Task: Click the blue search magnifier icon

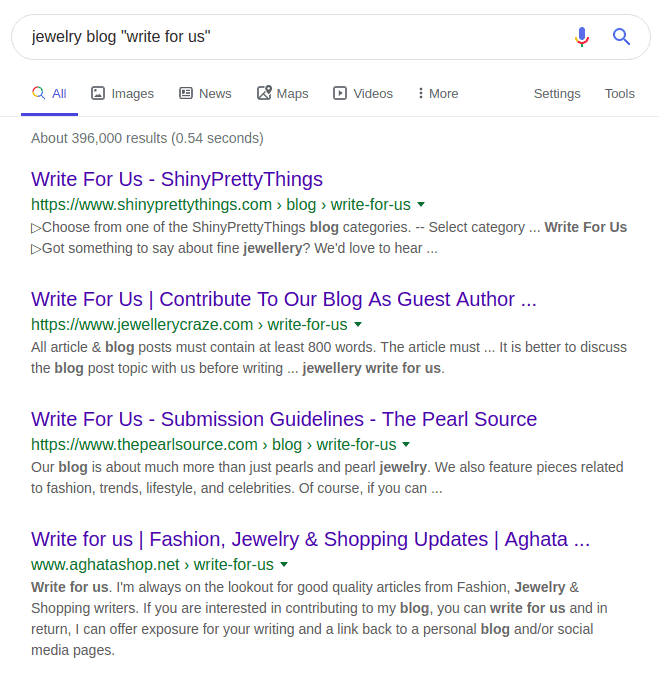Action: tap(621, 37)
